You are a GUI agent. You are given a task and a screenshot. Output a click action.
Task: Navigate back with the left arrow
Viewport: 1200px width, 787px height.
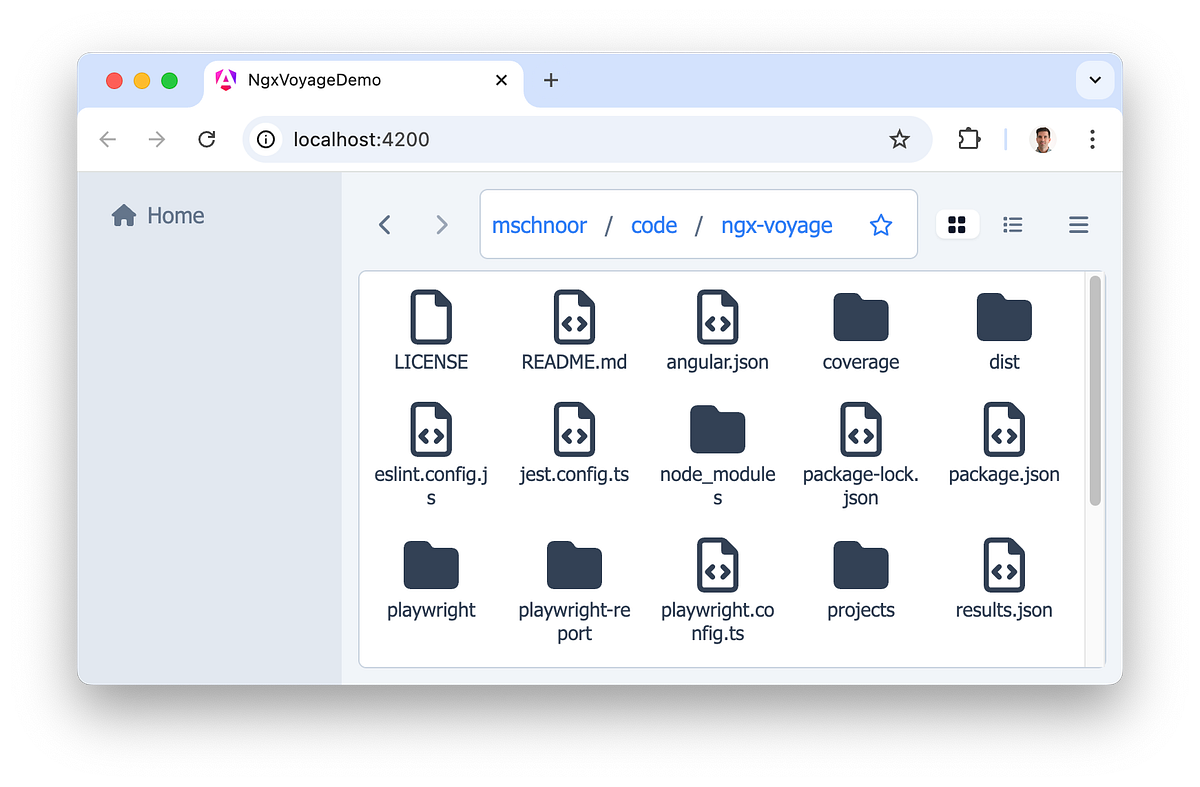384,225
